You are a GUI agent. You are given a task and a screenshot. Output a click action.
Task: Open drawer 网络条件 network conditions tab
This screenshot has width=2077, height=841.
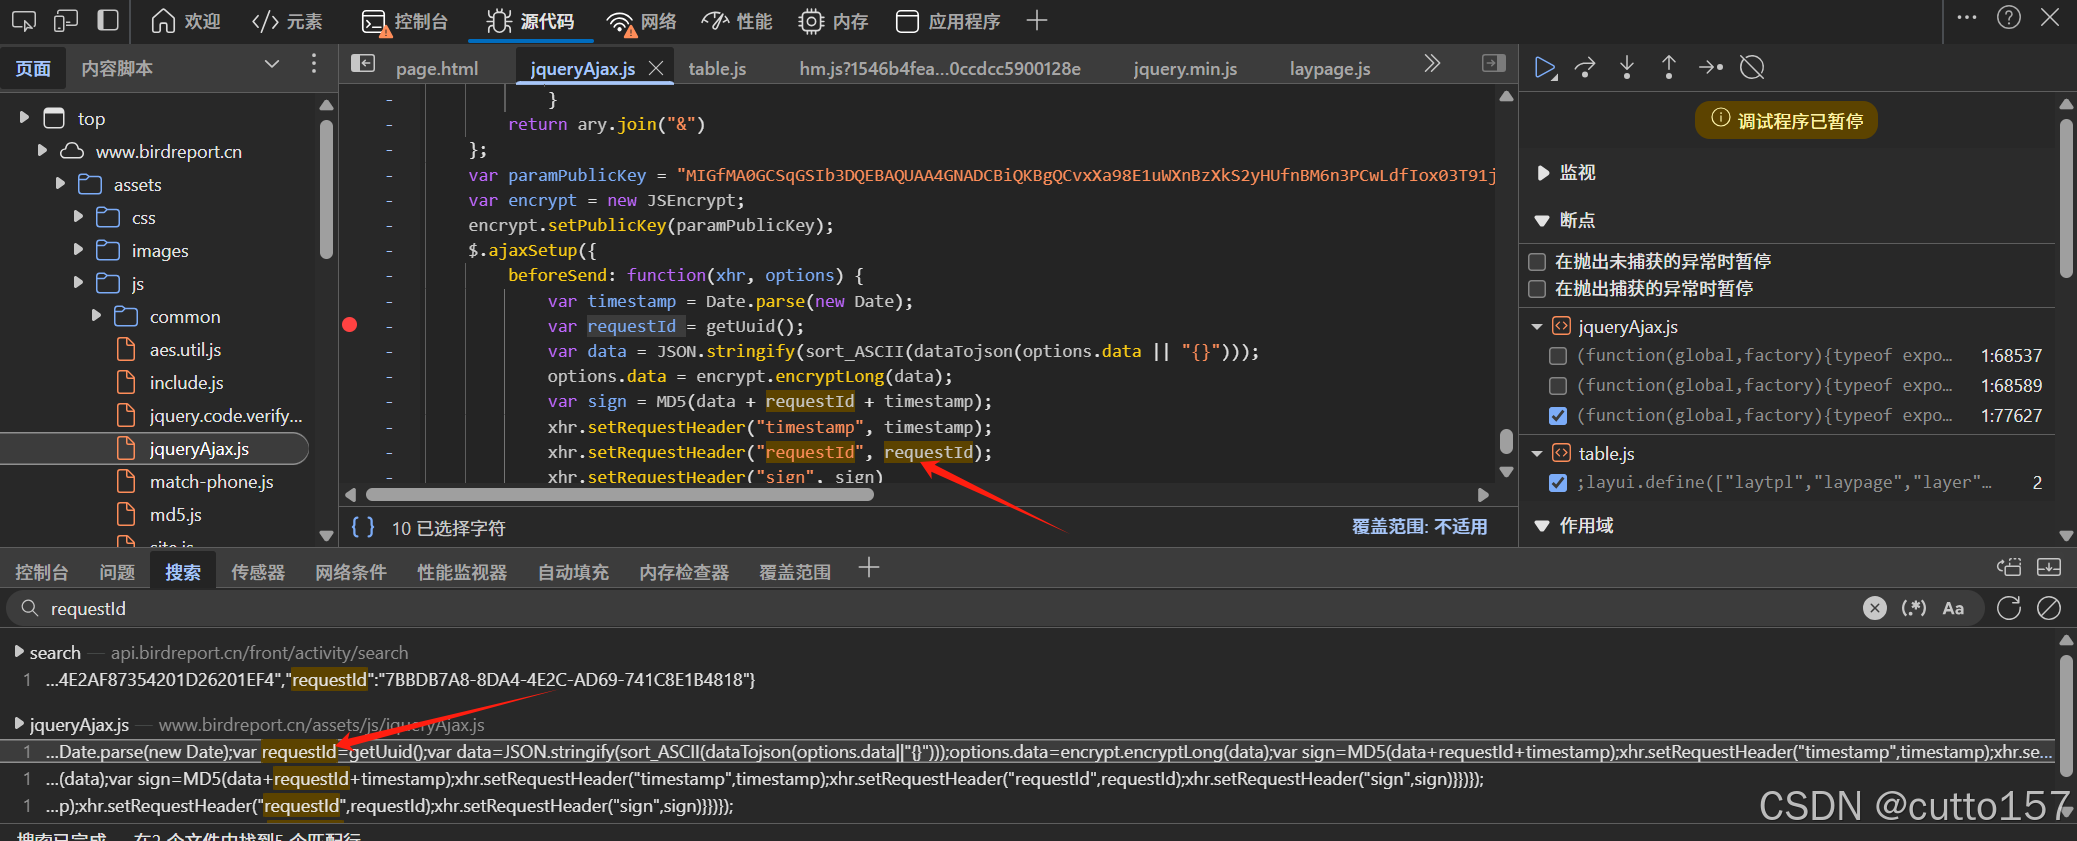[x=351, y=572]
